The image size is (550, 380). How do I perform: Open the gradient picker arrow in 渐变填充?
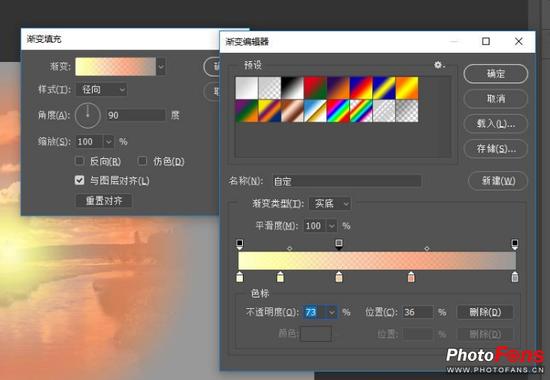pyautogui.click(x=161, y=67)
